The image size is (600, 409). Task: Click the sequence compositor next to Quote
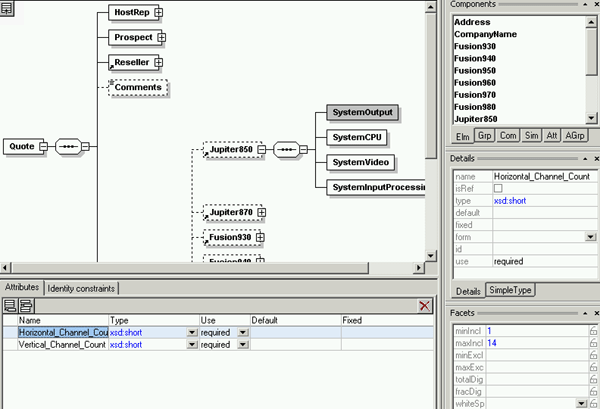point(68,147)
